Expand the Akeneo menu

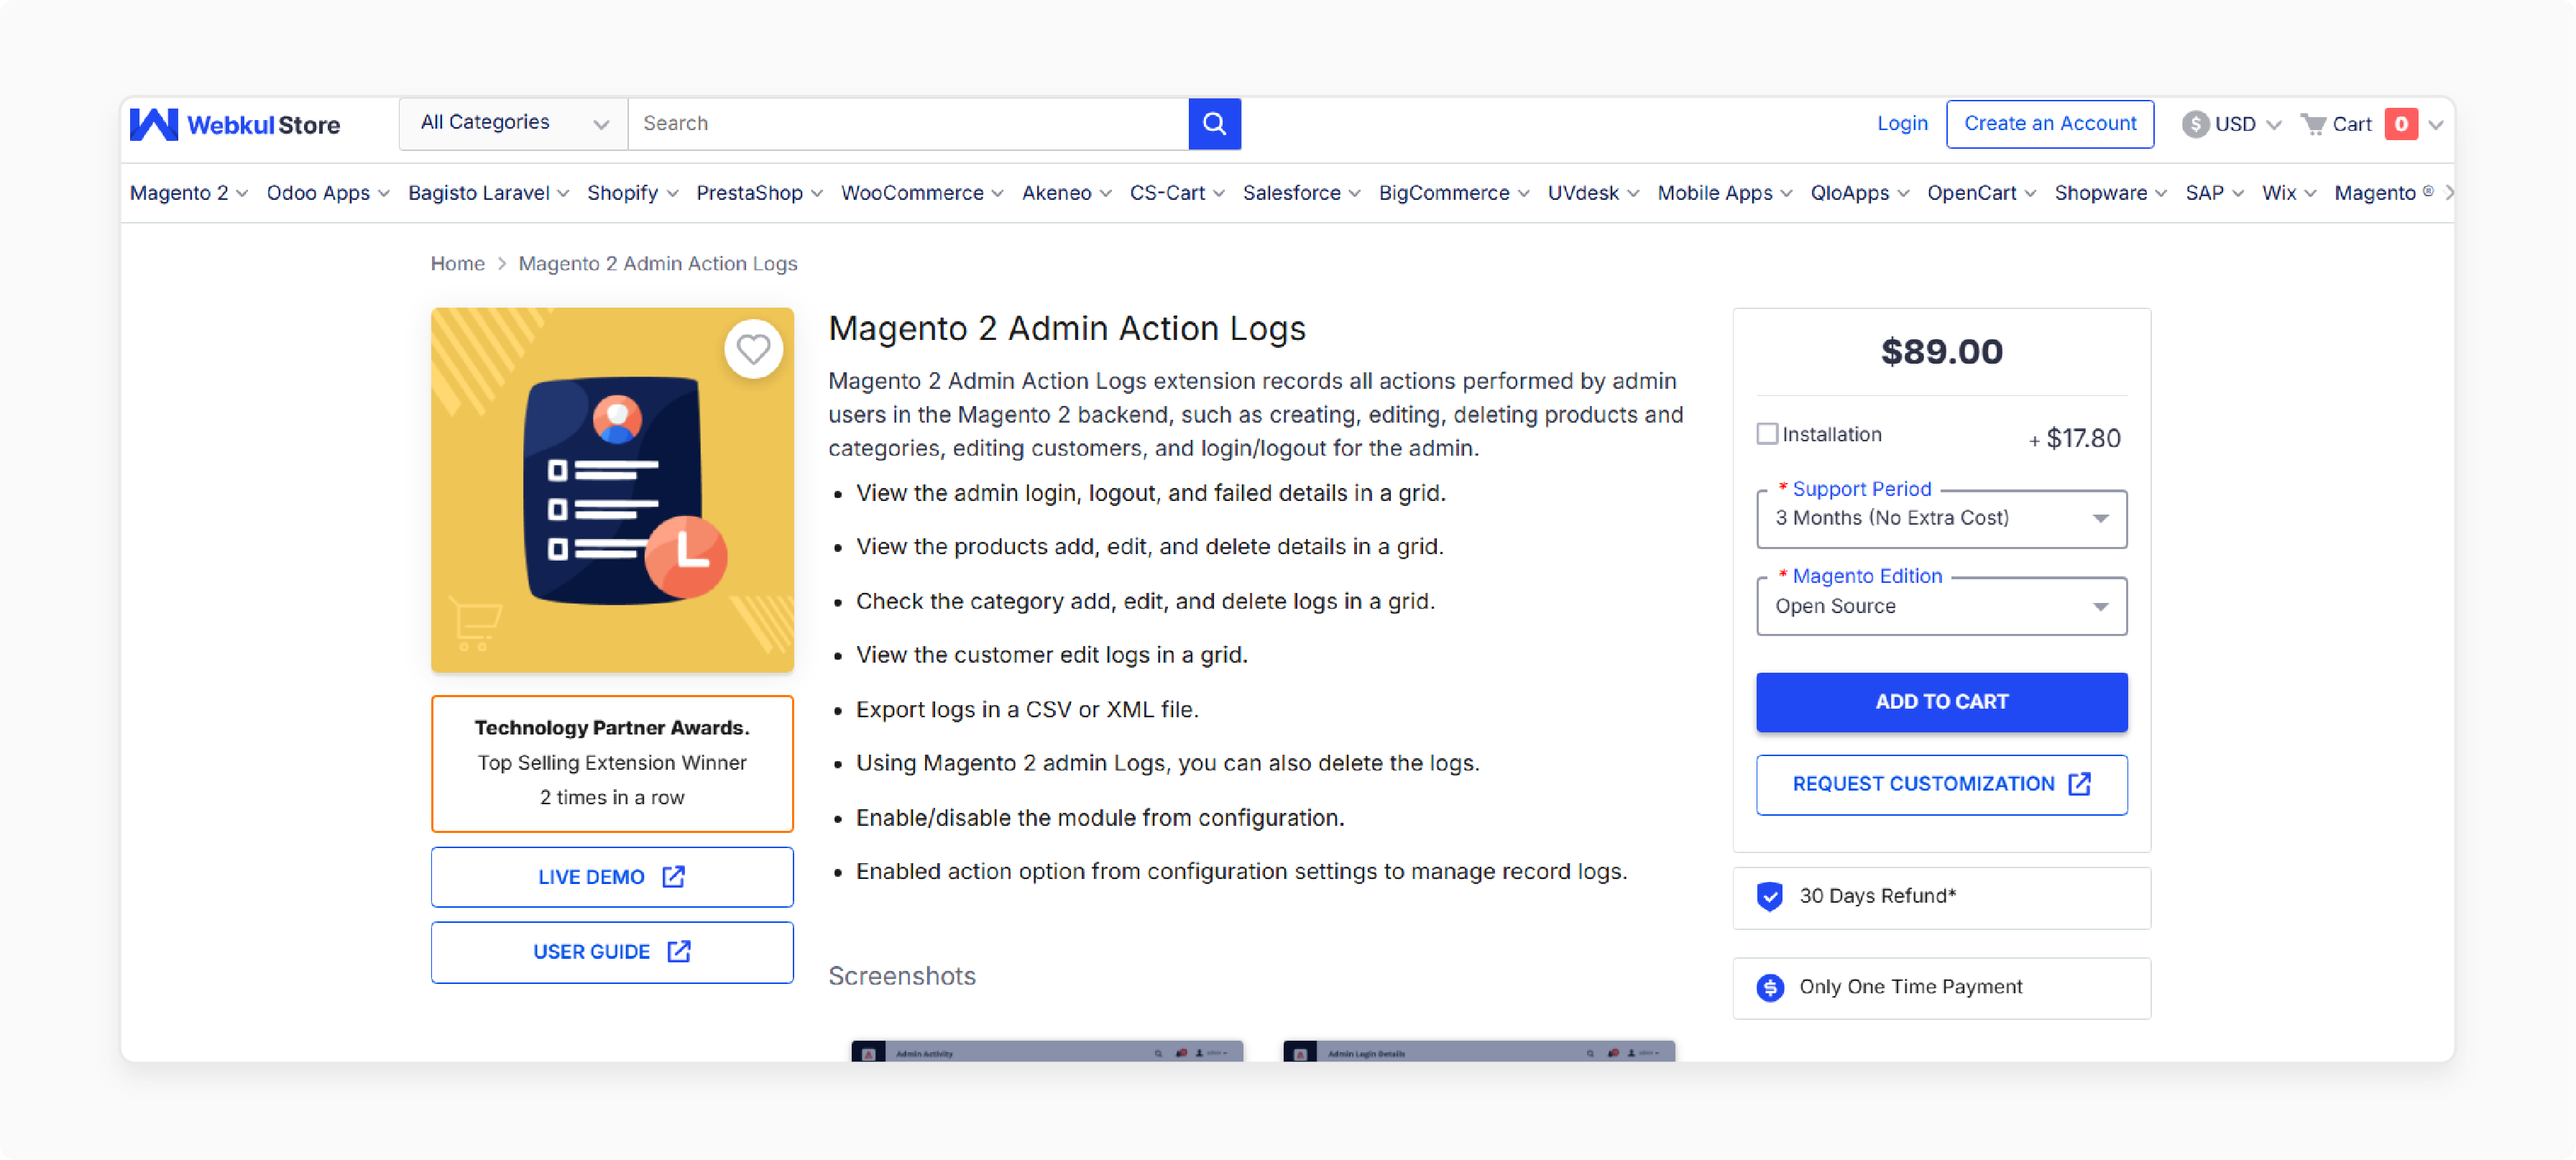(x=1066, y=193)
